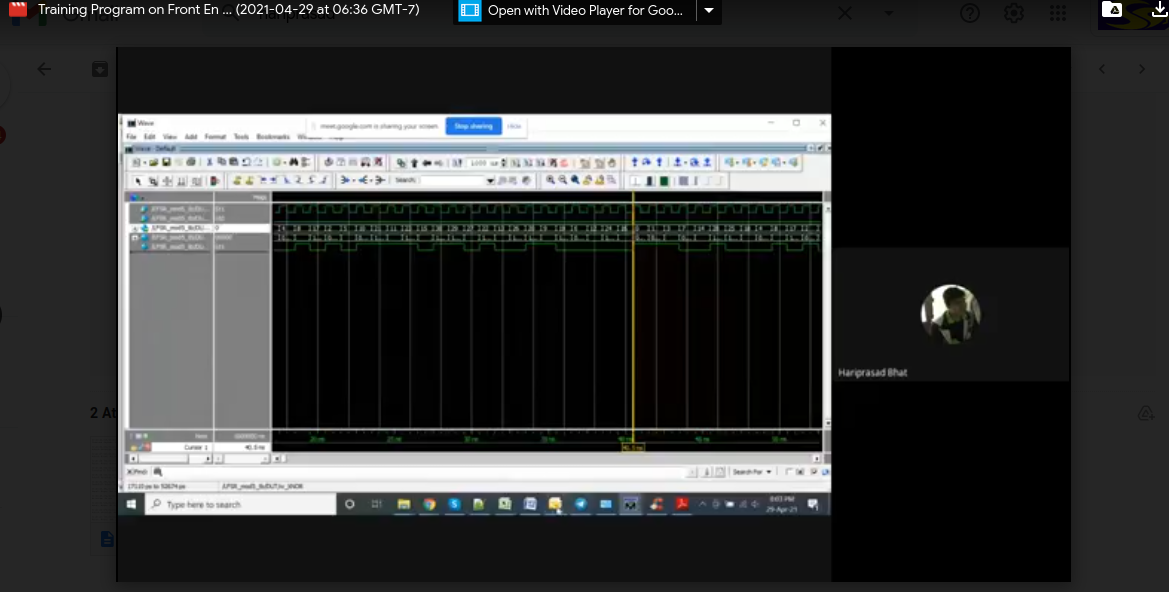Expand the Search field dropdown in Wave toolbar

(x=490, y=181)
